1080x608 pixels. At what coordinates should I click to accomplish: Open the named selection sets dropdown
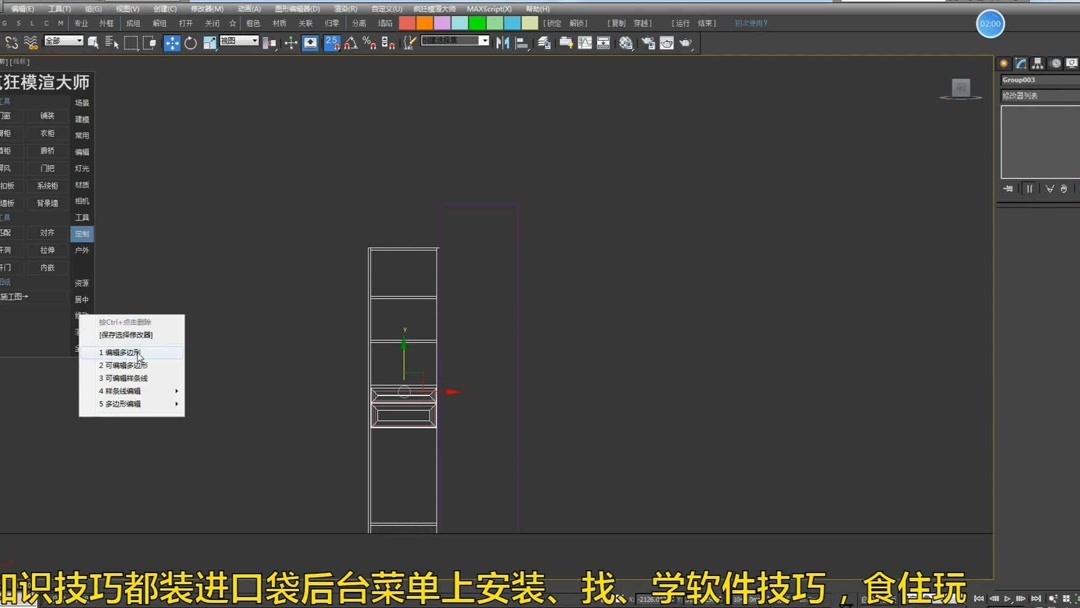coord(455,41)
